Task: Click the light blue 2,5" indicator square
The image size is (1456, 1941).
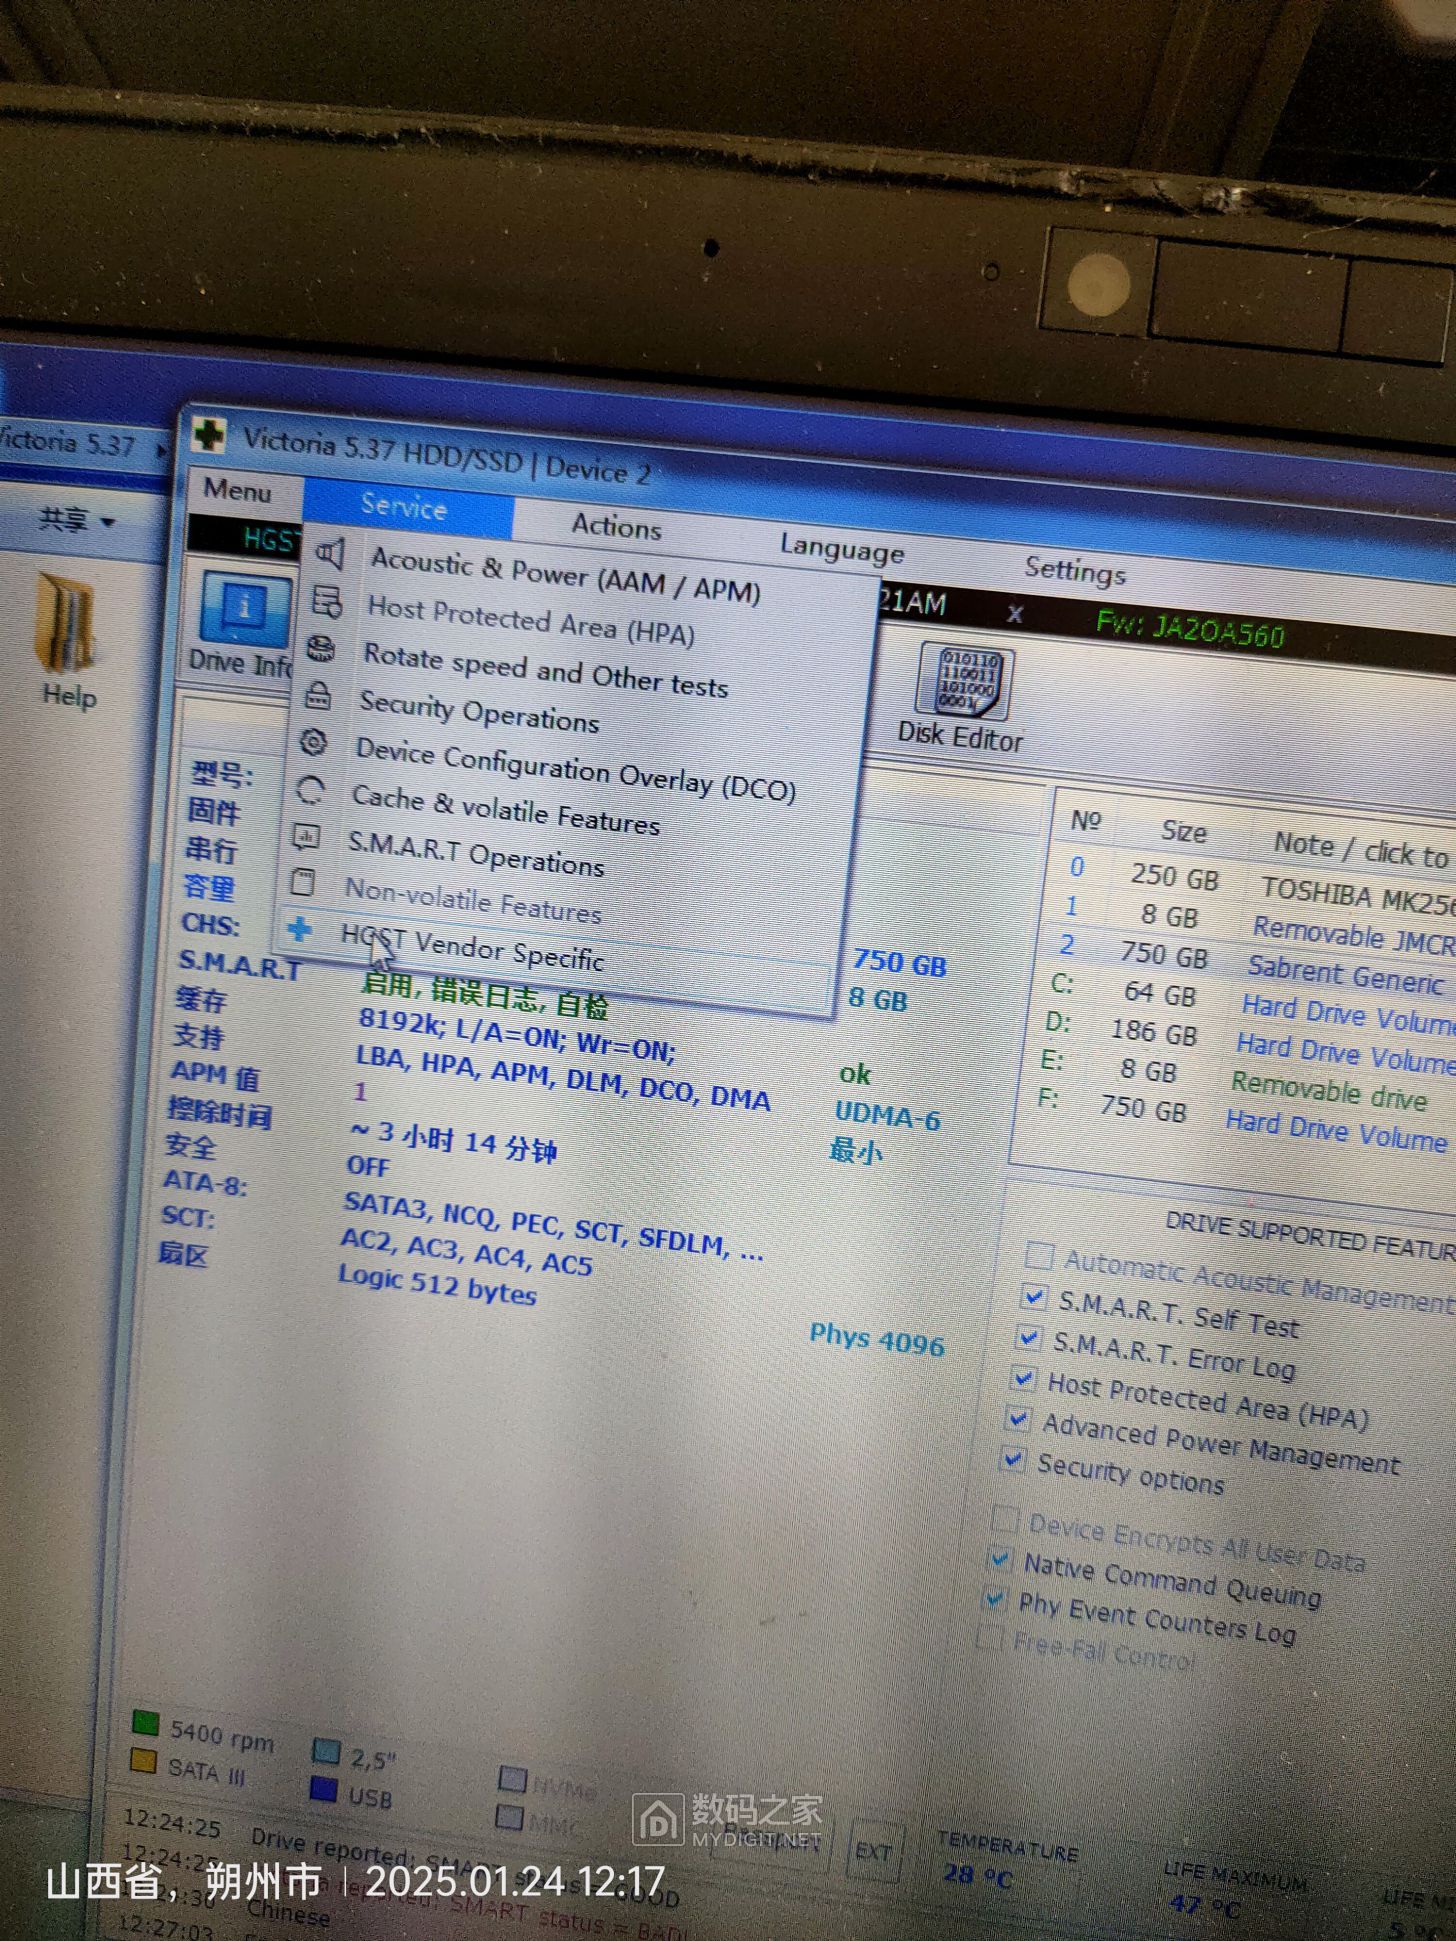Action: pyautogui.click(x=327, y=1750)
